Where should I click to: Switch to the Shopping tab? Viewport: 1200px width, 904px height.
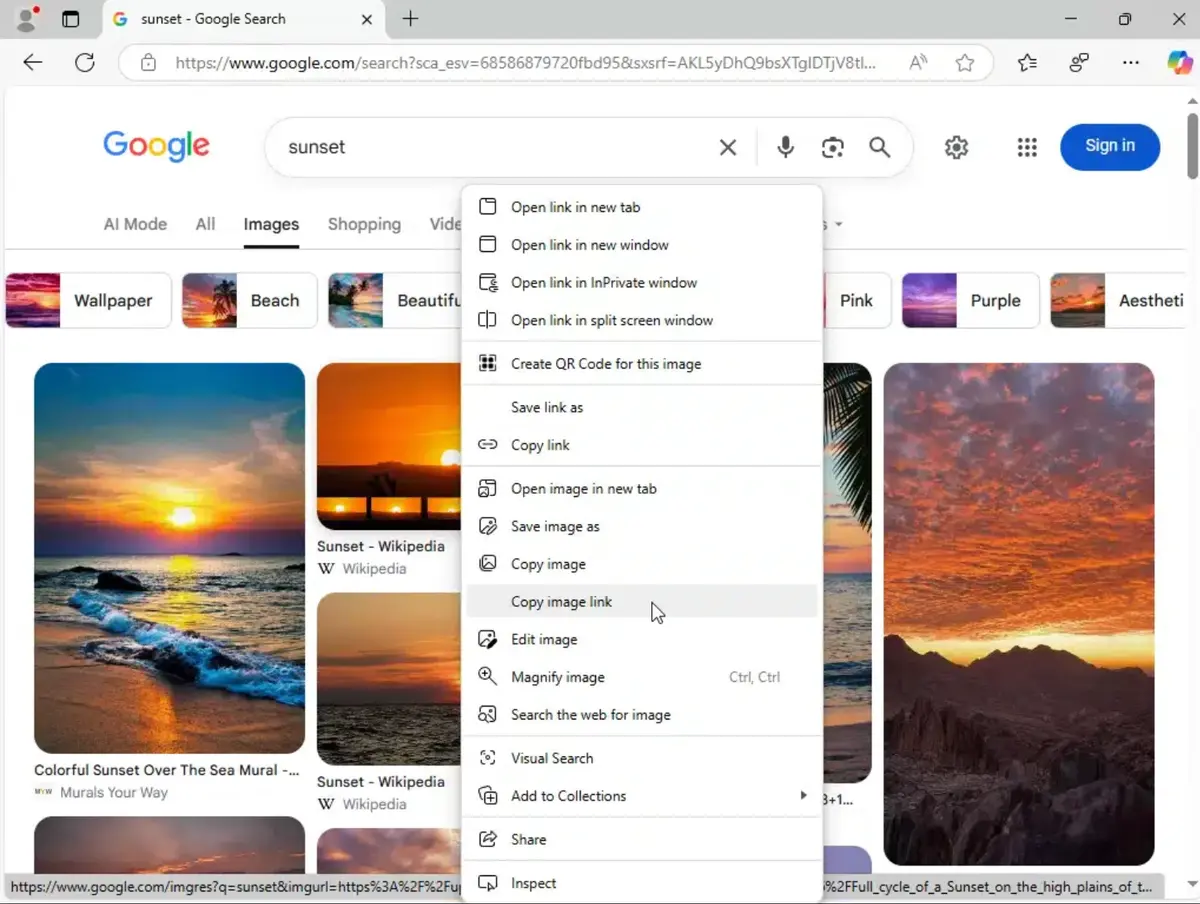(x=364, y=224)
